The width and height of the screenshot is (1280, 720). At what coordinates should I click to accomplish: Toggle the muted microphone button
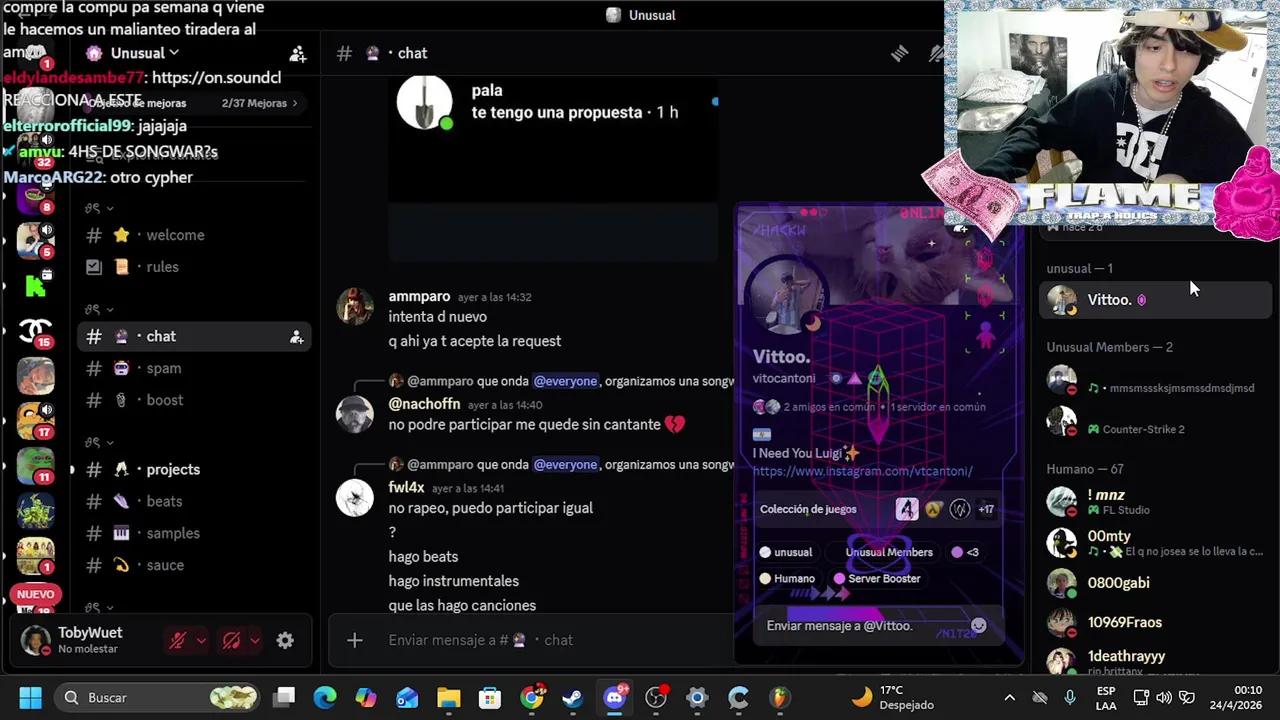click(x=178, y=640)
